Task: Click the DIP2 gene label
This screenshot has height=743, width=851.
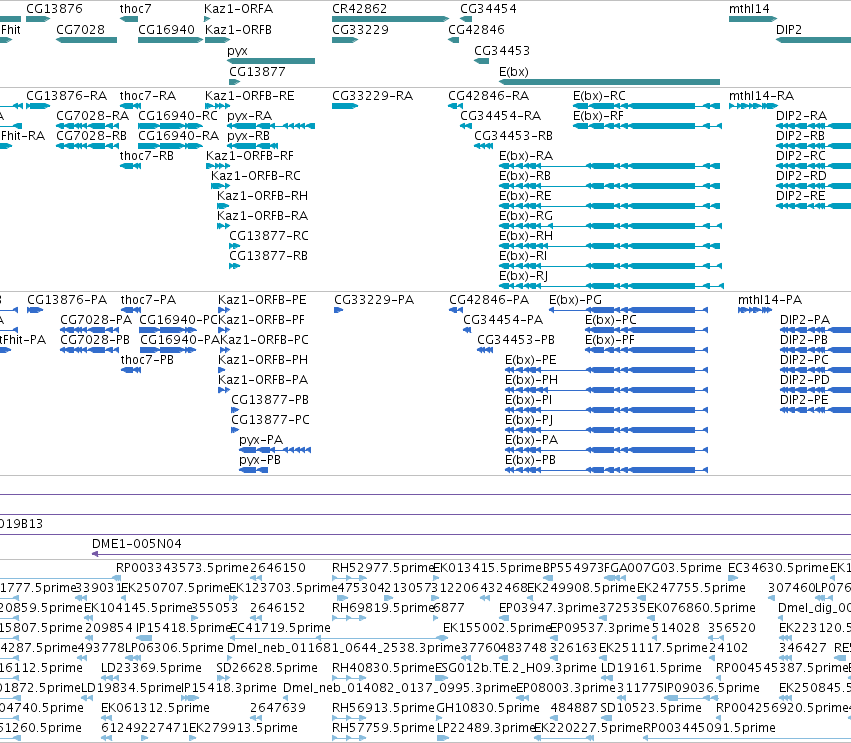Action: [789, 29]
